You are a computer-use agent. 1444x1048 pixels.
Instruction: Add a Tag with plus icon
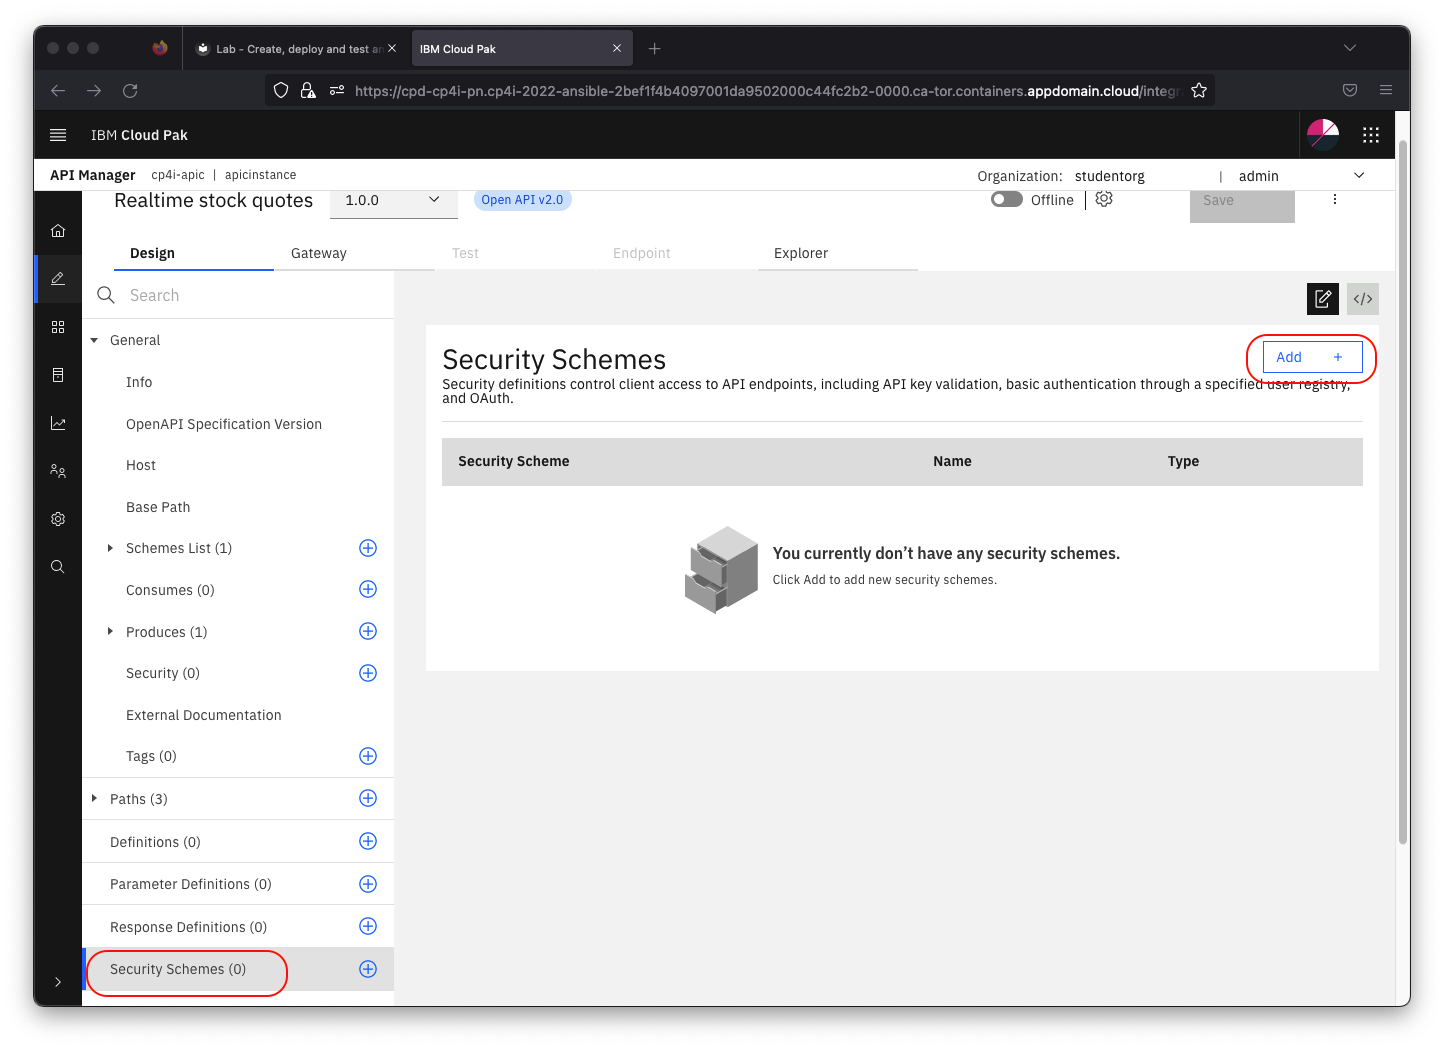pyautogui.click(x=368, y=756)
